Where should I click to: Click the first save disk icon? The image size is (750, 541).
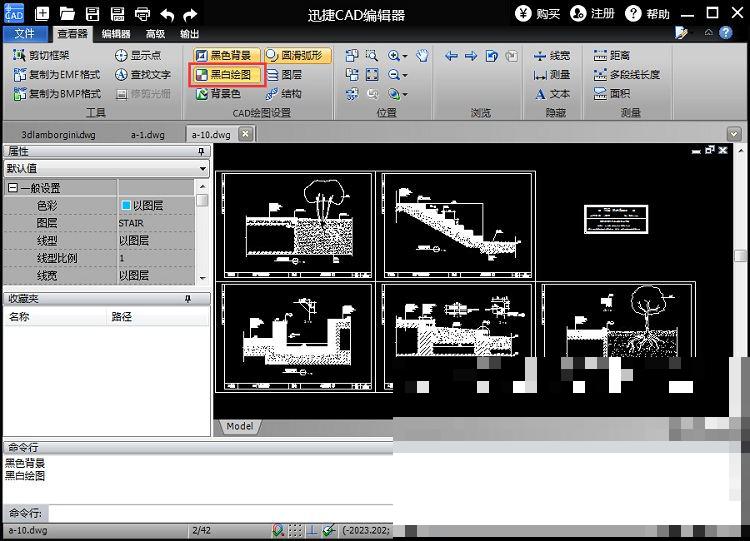[92, 14]
